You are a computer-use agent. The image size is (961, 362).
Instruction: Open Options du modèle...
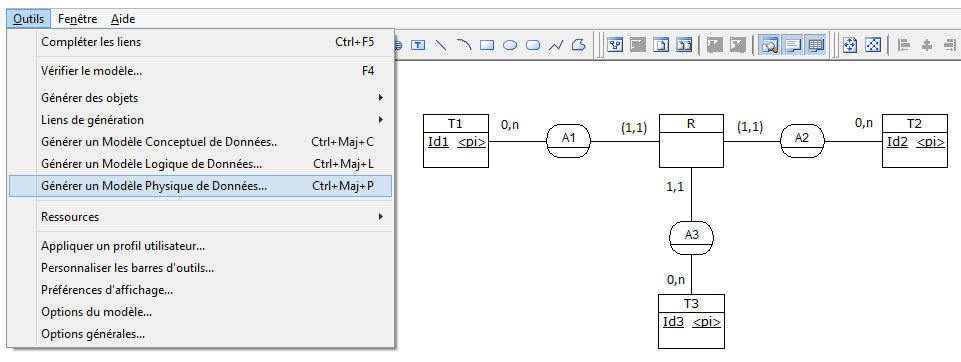tap(200, 312)
